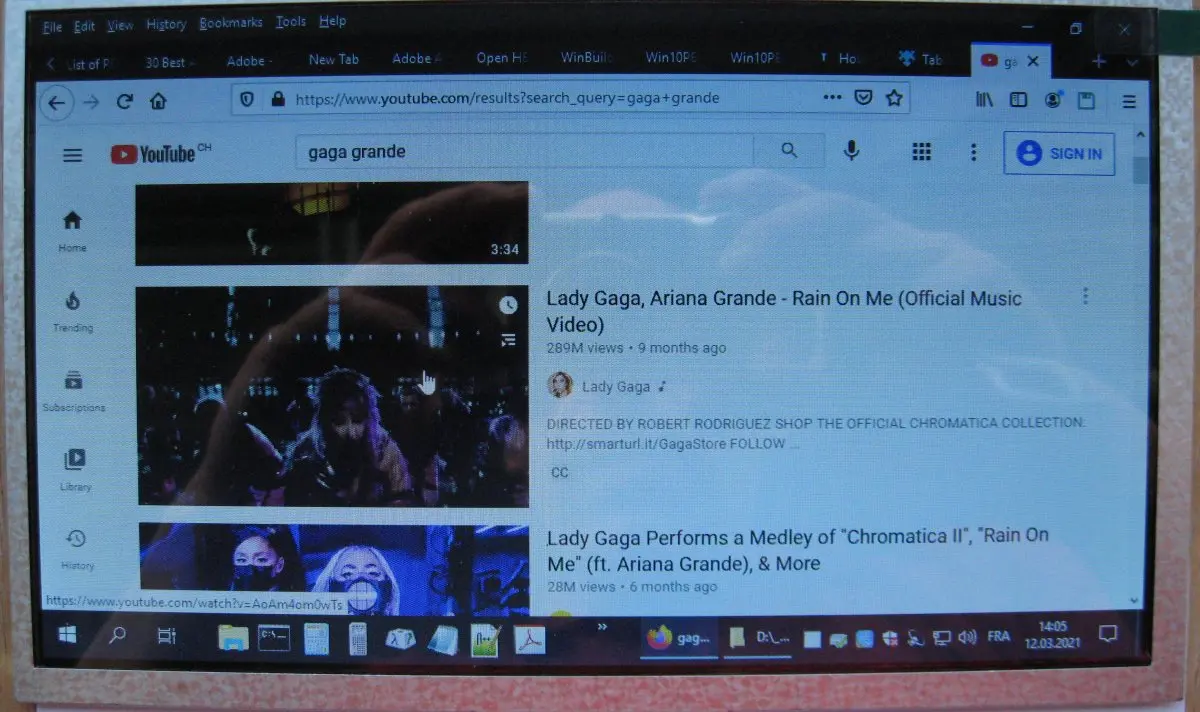Click the forward navigation arrow

click(92, 102)
